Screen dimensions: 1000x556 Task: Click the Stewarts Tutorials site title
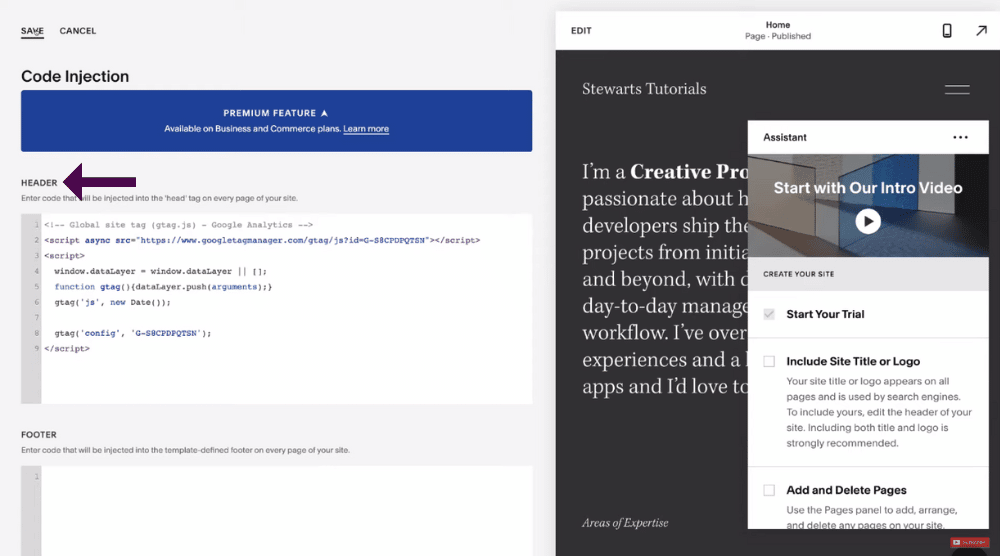point(644,89)
